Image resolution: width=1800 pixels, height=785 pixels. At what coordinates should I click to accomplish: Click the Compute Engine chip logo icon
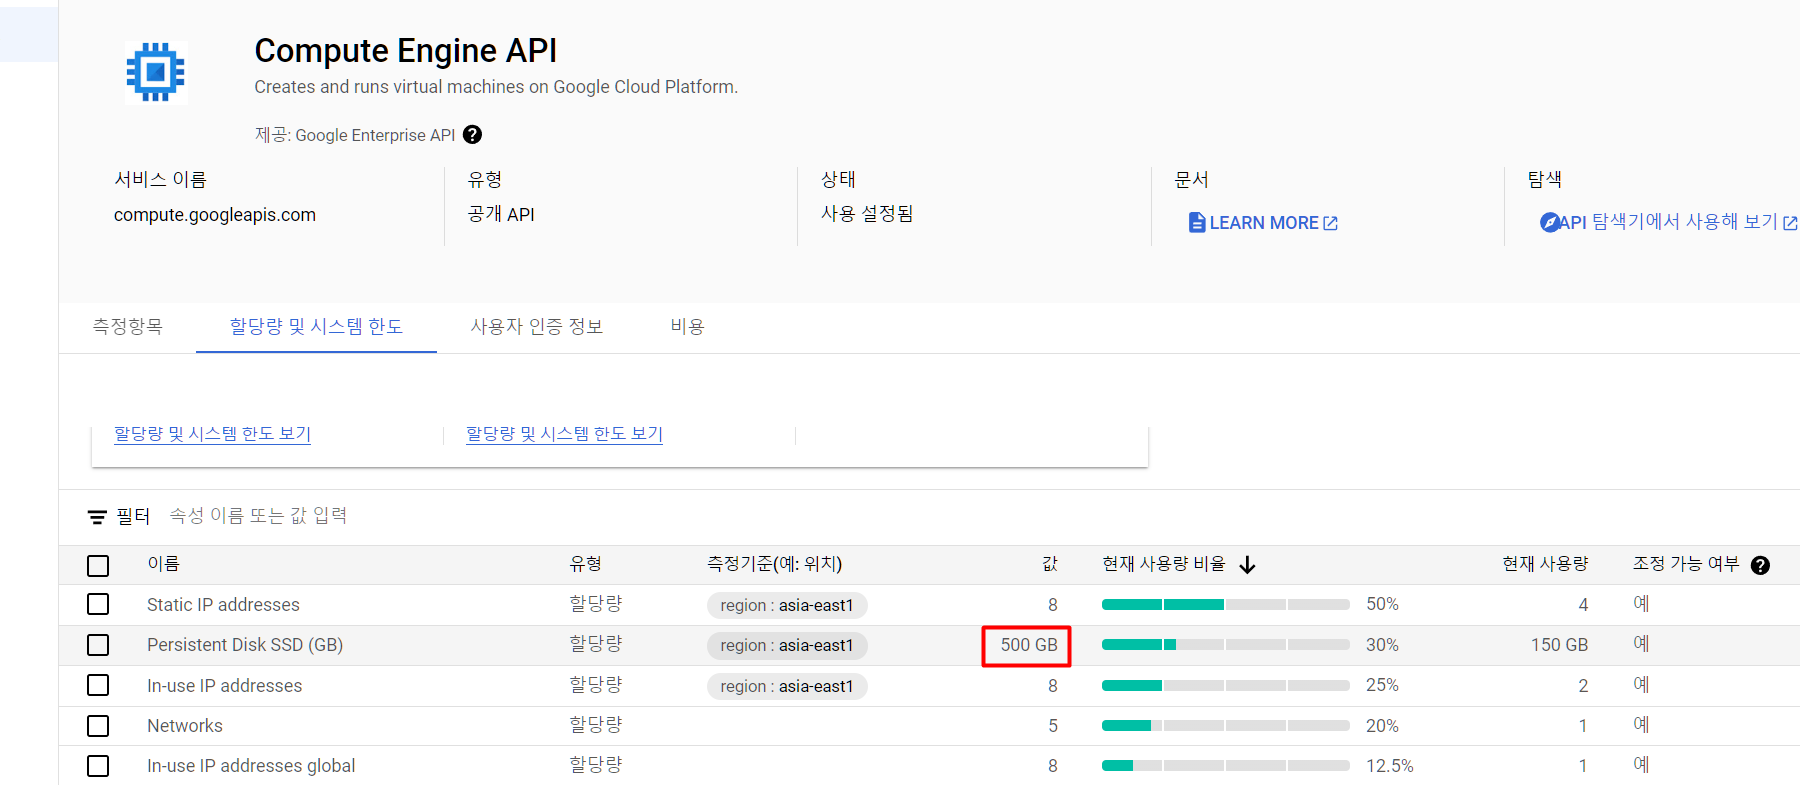(x=156, y=72)
